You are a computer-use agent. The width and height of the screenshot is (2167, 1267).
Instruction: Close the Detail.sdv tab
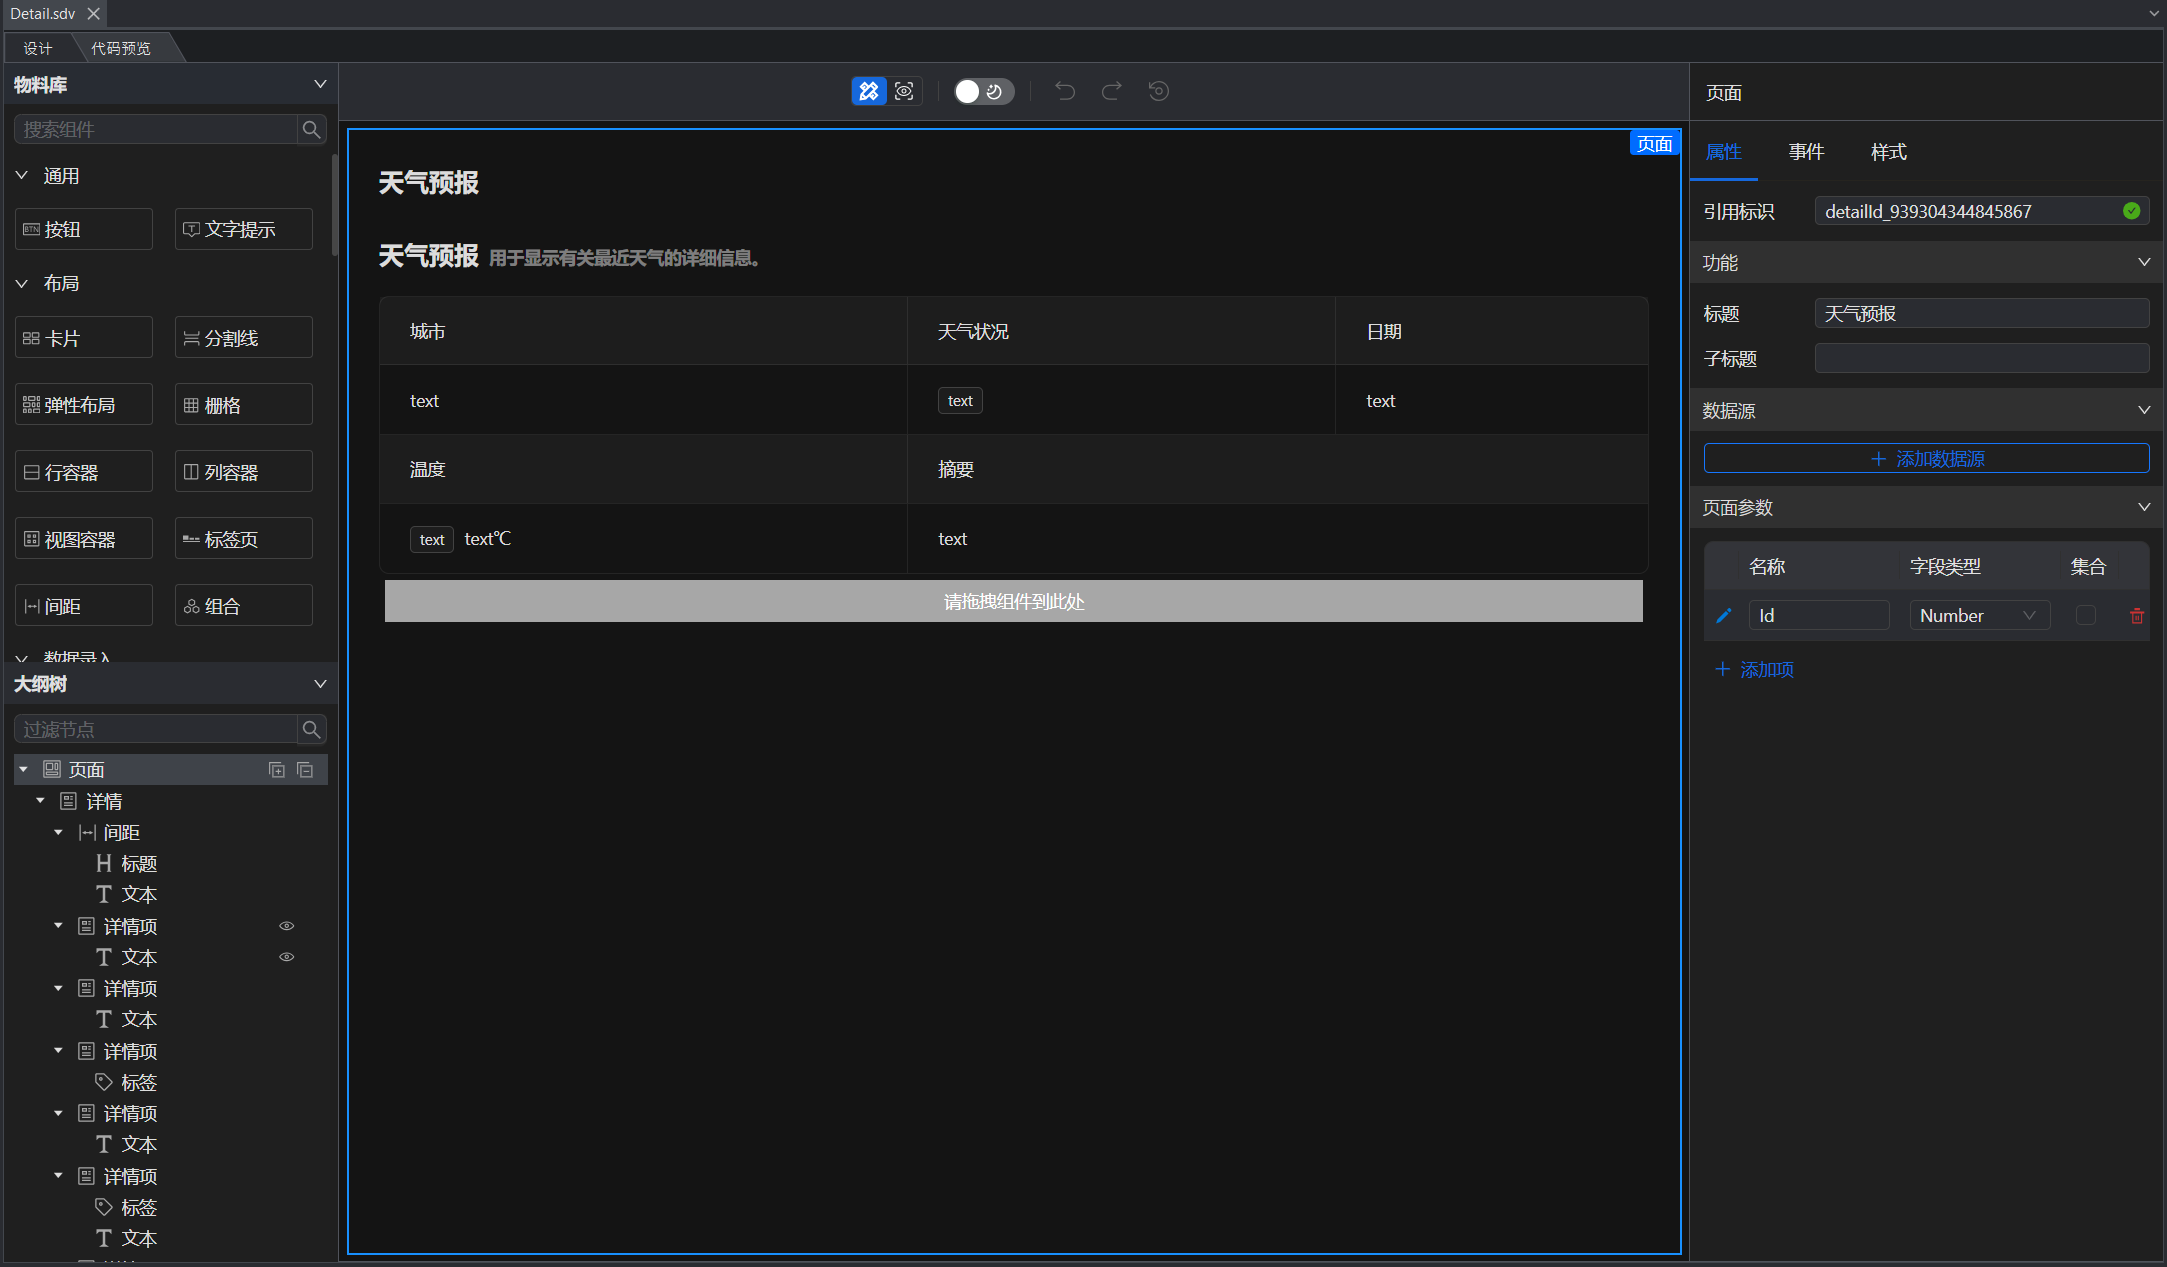pos(93,14)
